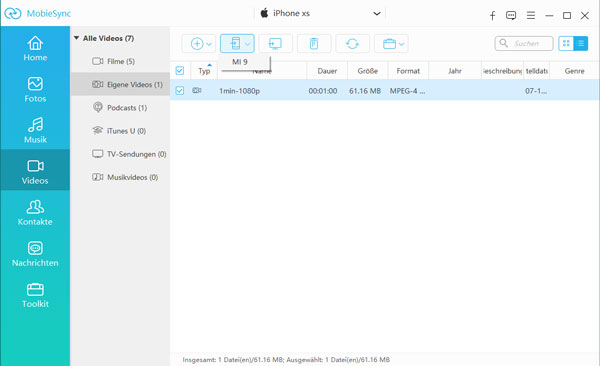The height and width of the screenshot is (366, 600).
Task: Select Filme (5) category
Action: tap(120, 61)
